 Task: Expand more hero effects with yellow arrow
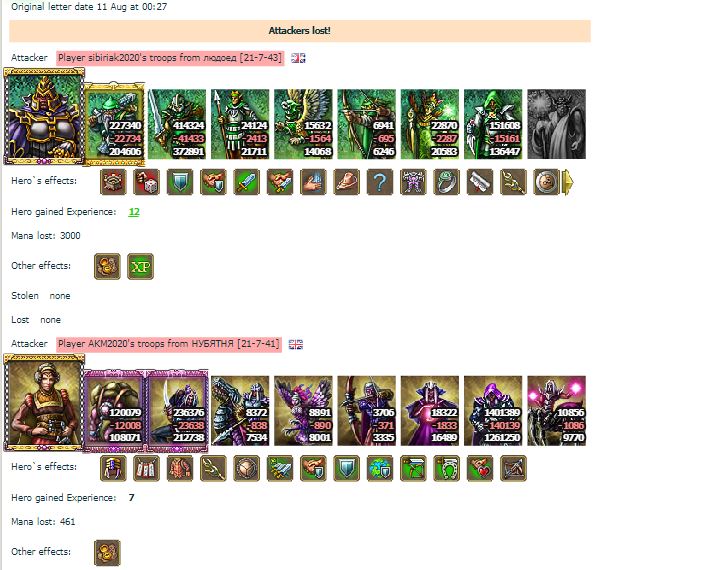pyautogui.click(x=568, y=182)
